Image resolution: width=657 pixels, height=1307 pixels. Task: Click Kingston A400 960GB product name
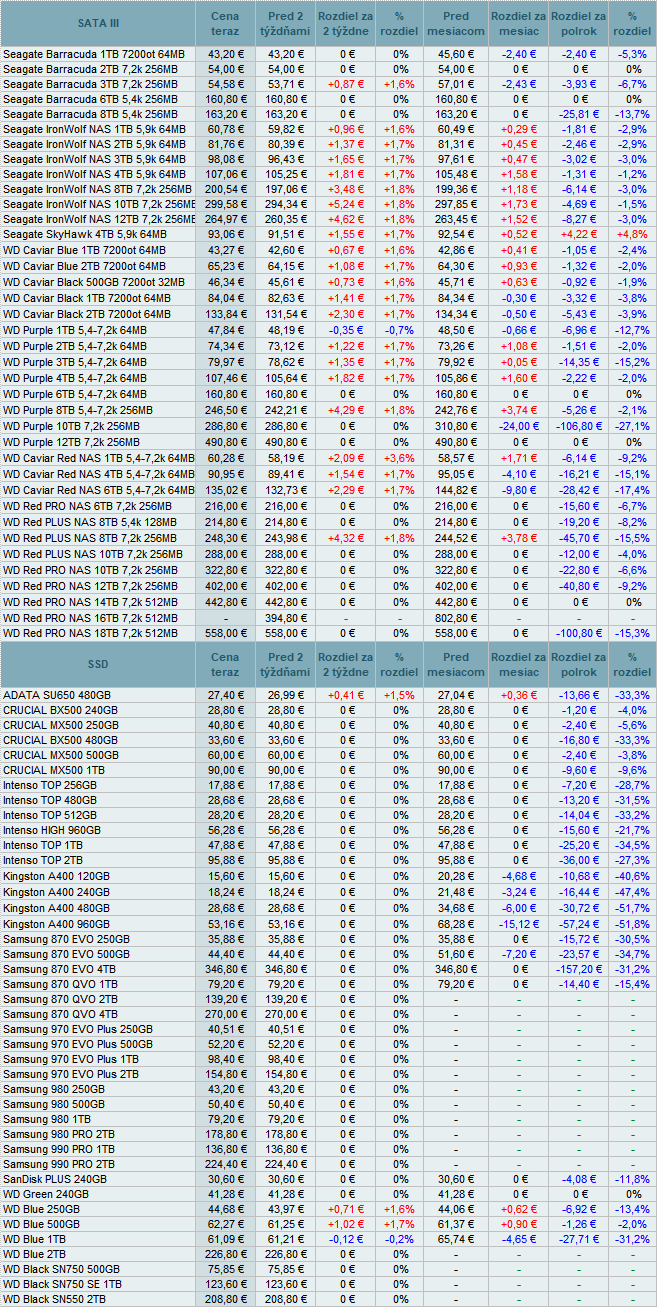tap(57, 923)
